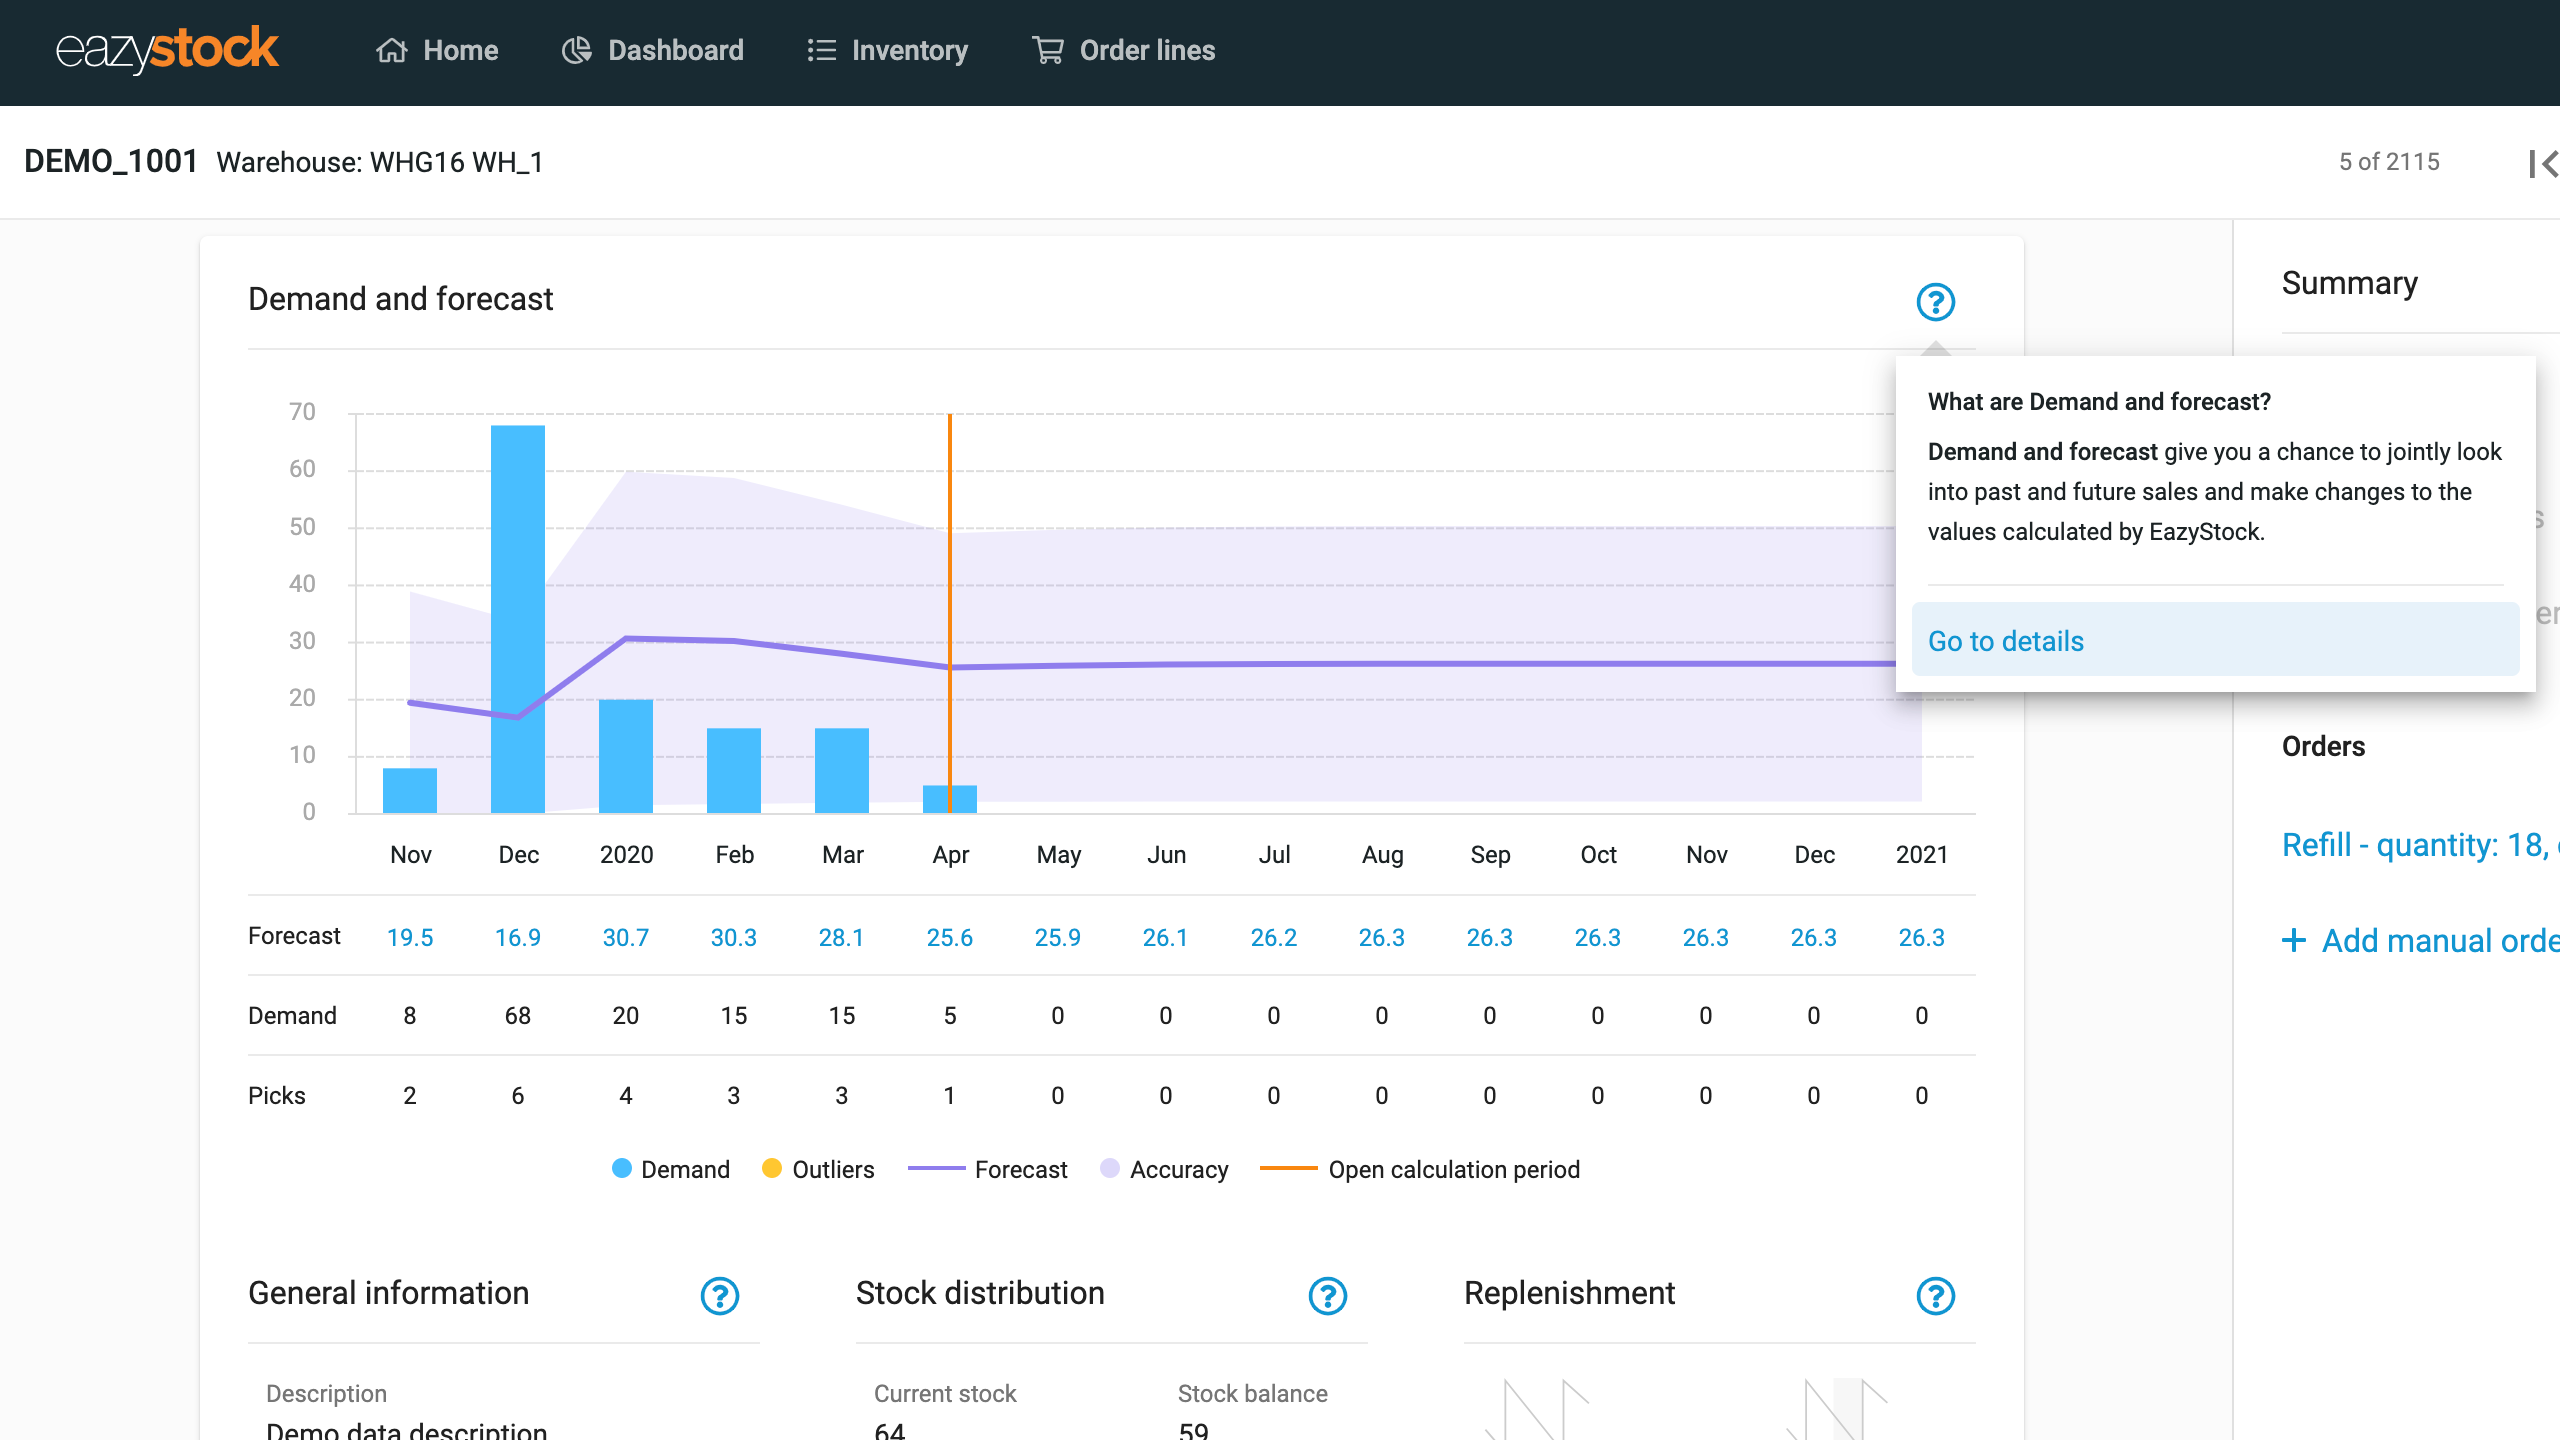Image resolution: width=2560 pixels, height=1440 pixels.
Task: Click the Order lines cart icon
Action: (x=1046, y=49)
